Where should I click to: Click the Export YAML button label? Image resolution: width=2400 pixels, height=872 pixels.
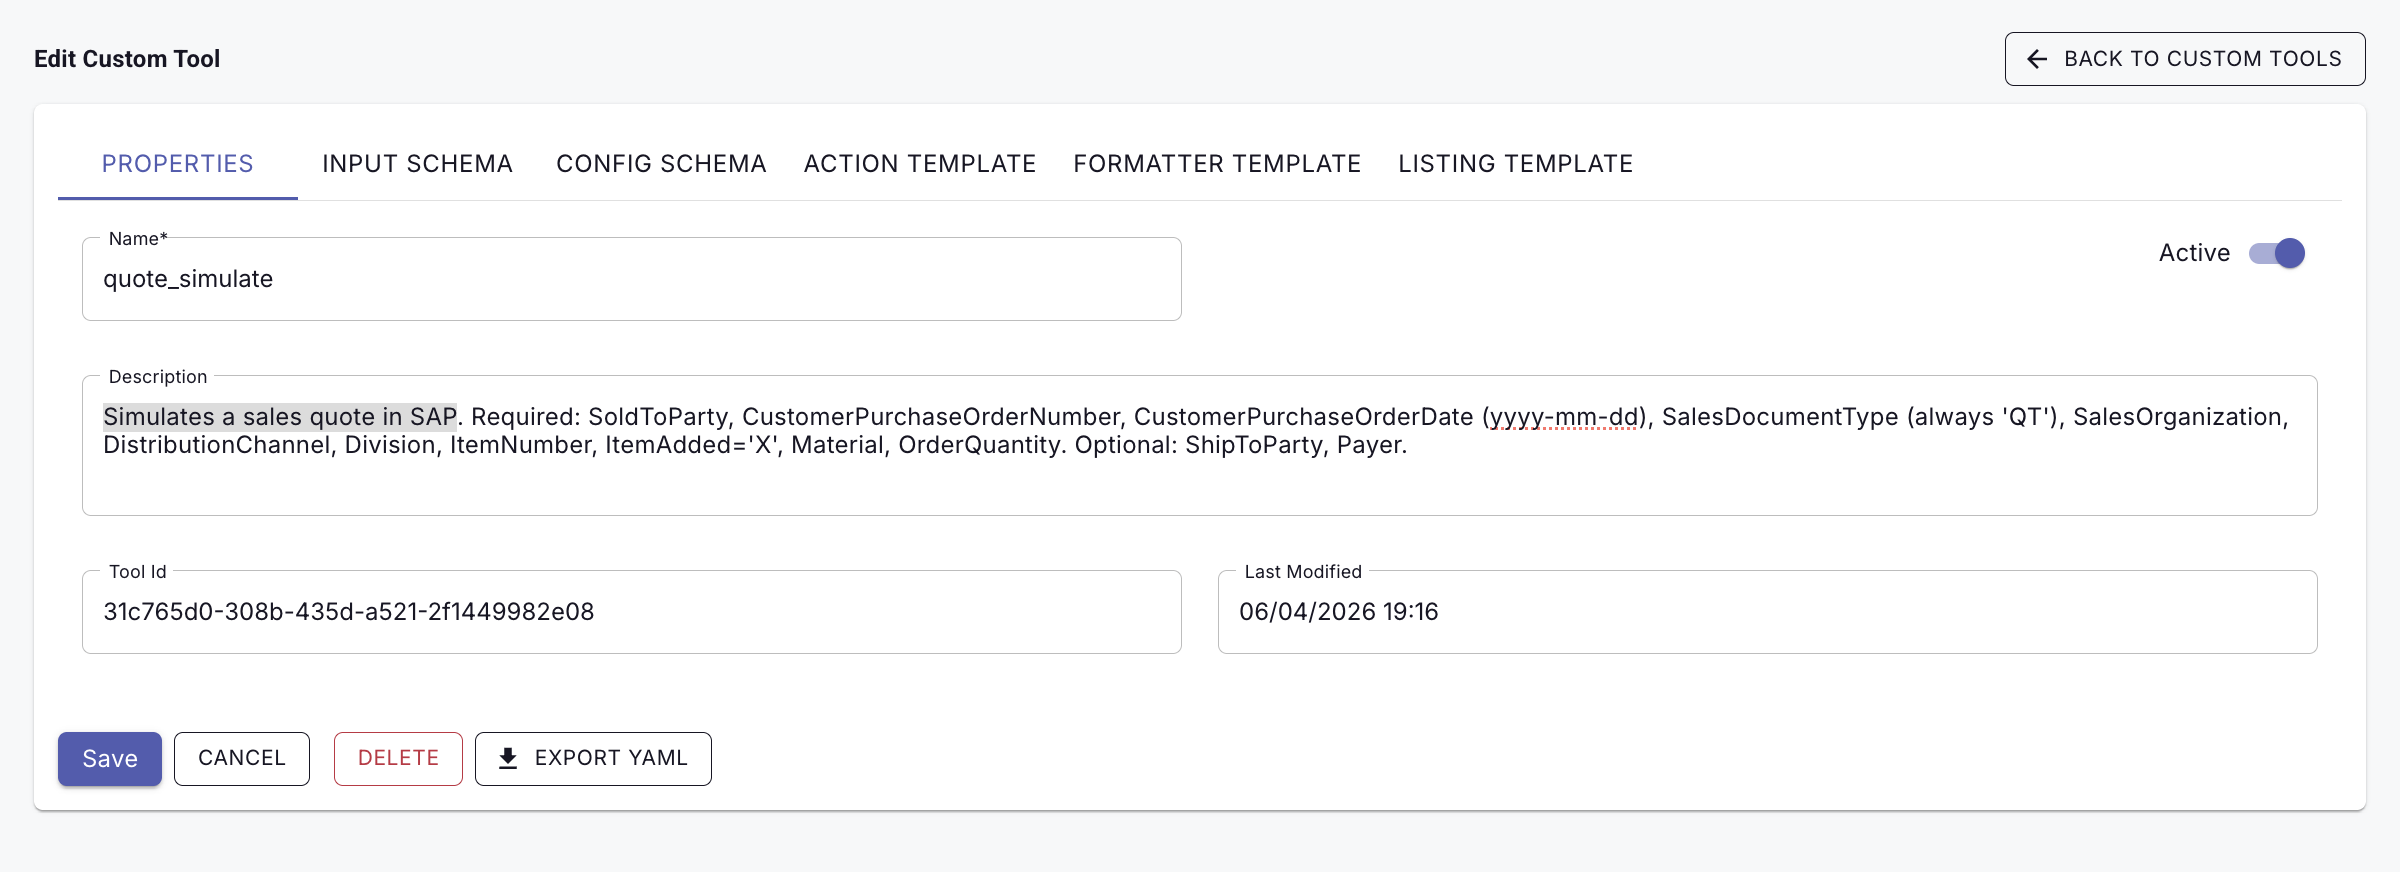click(611, 759)
